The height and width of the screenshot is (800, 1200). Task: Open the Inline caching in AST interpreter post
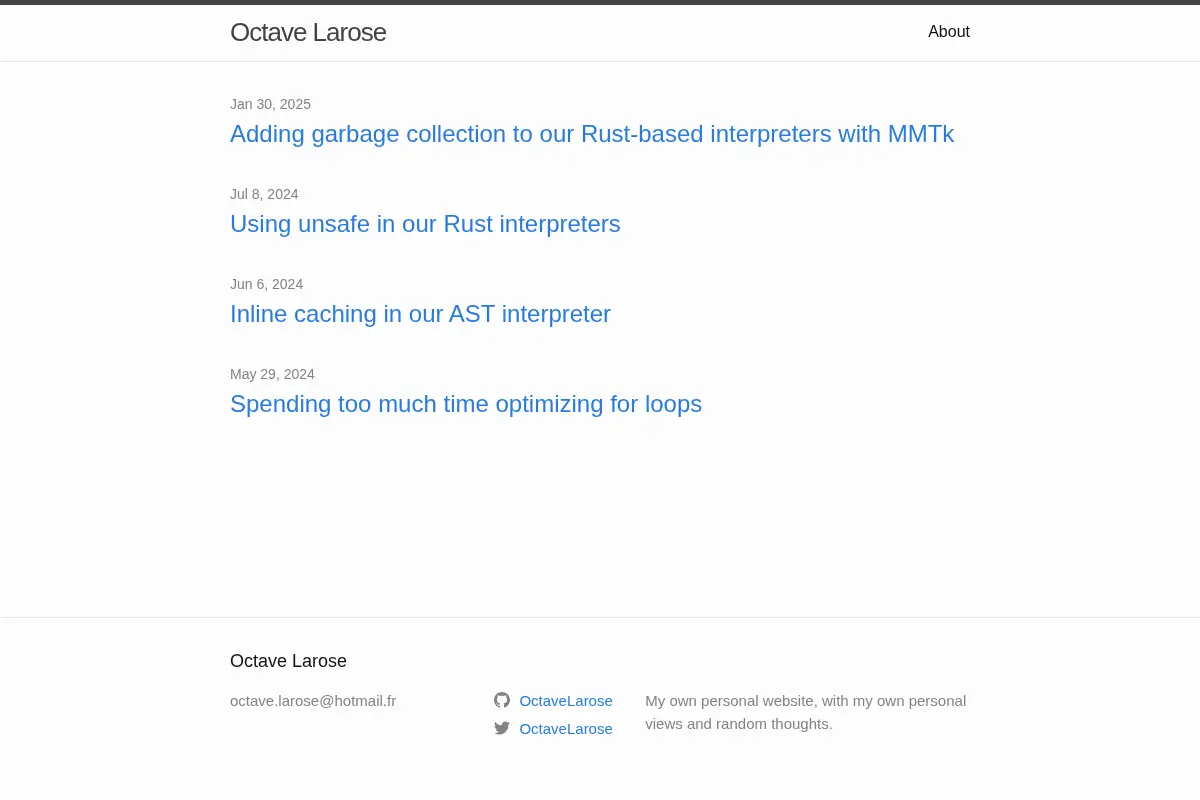420,314
